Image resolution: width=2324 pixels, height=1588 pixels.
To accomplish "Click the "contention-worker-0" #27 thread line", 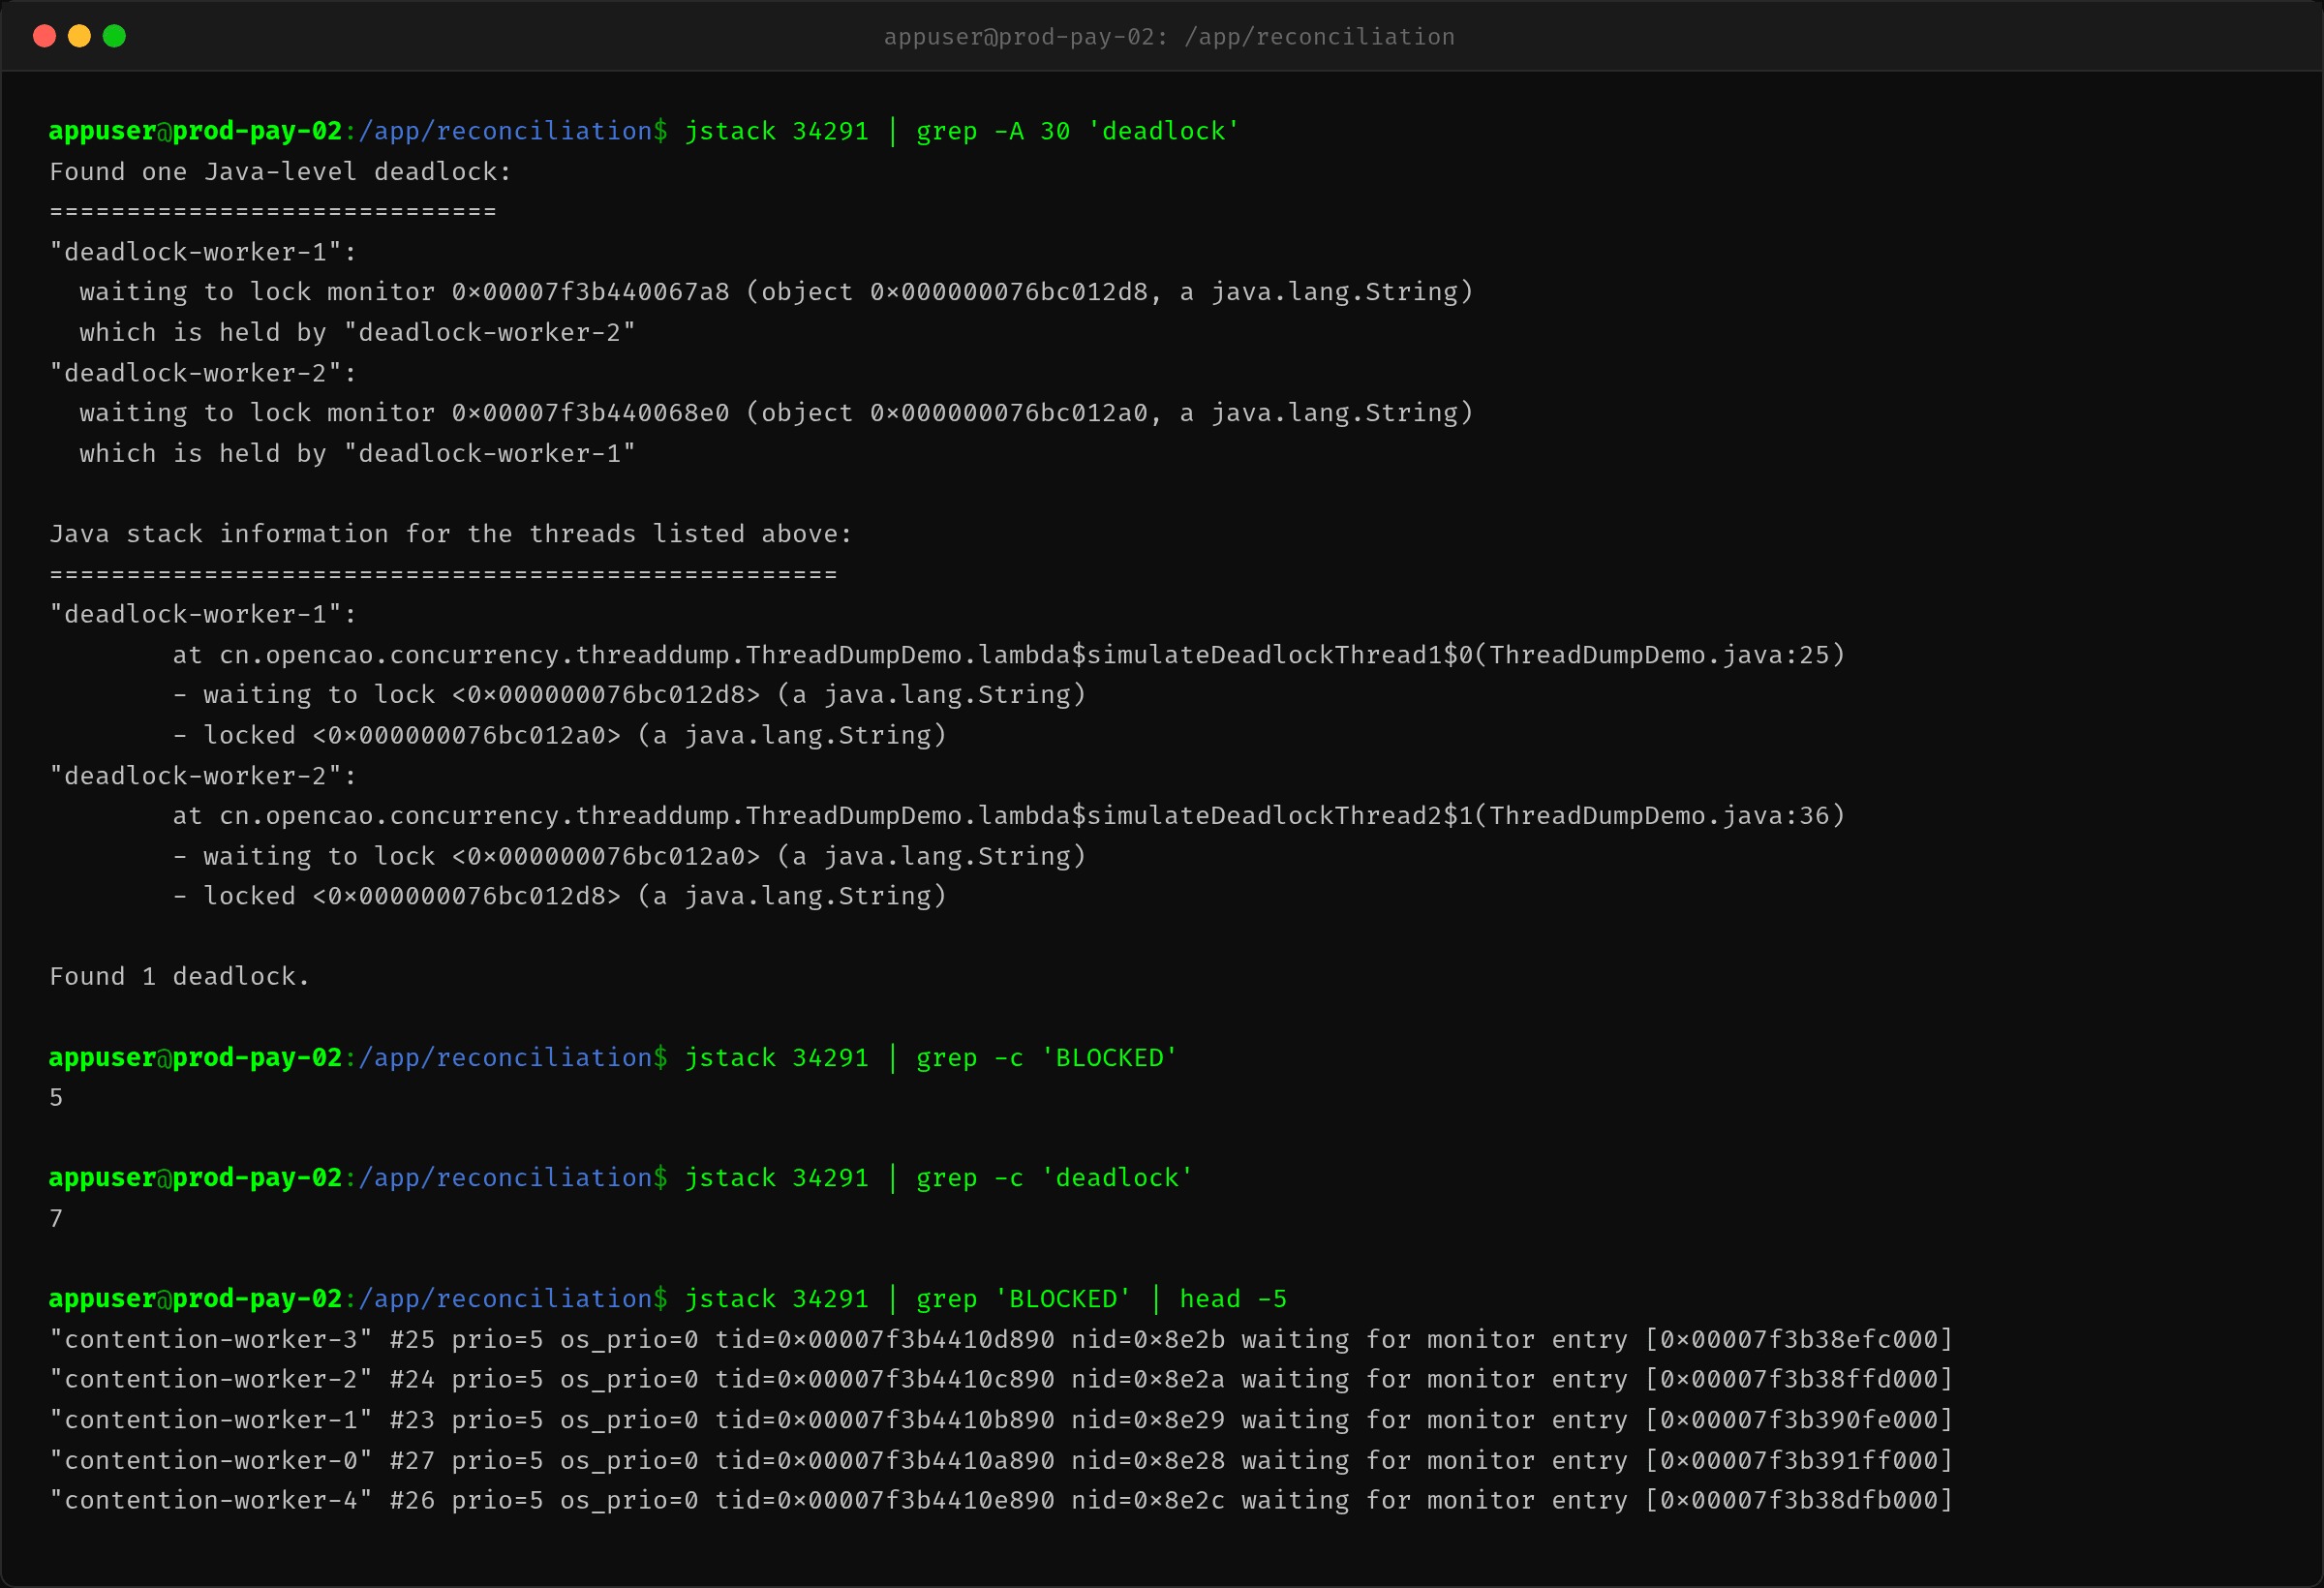I will 1000,1460.
